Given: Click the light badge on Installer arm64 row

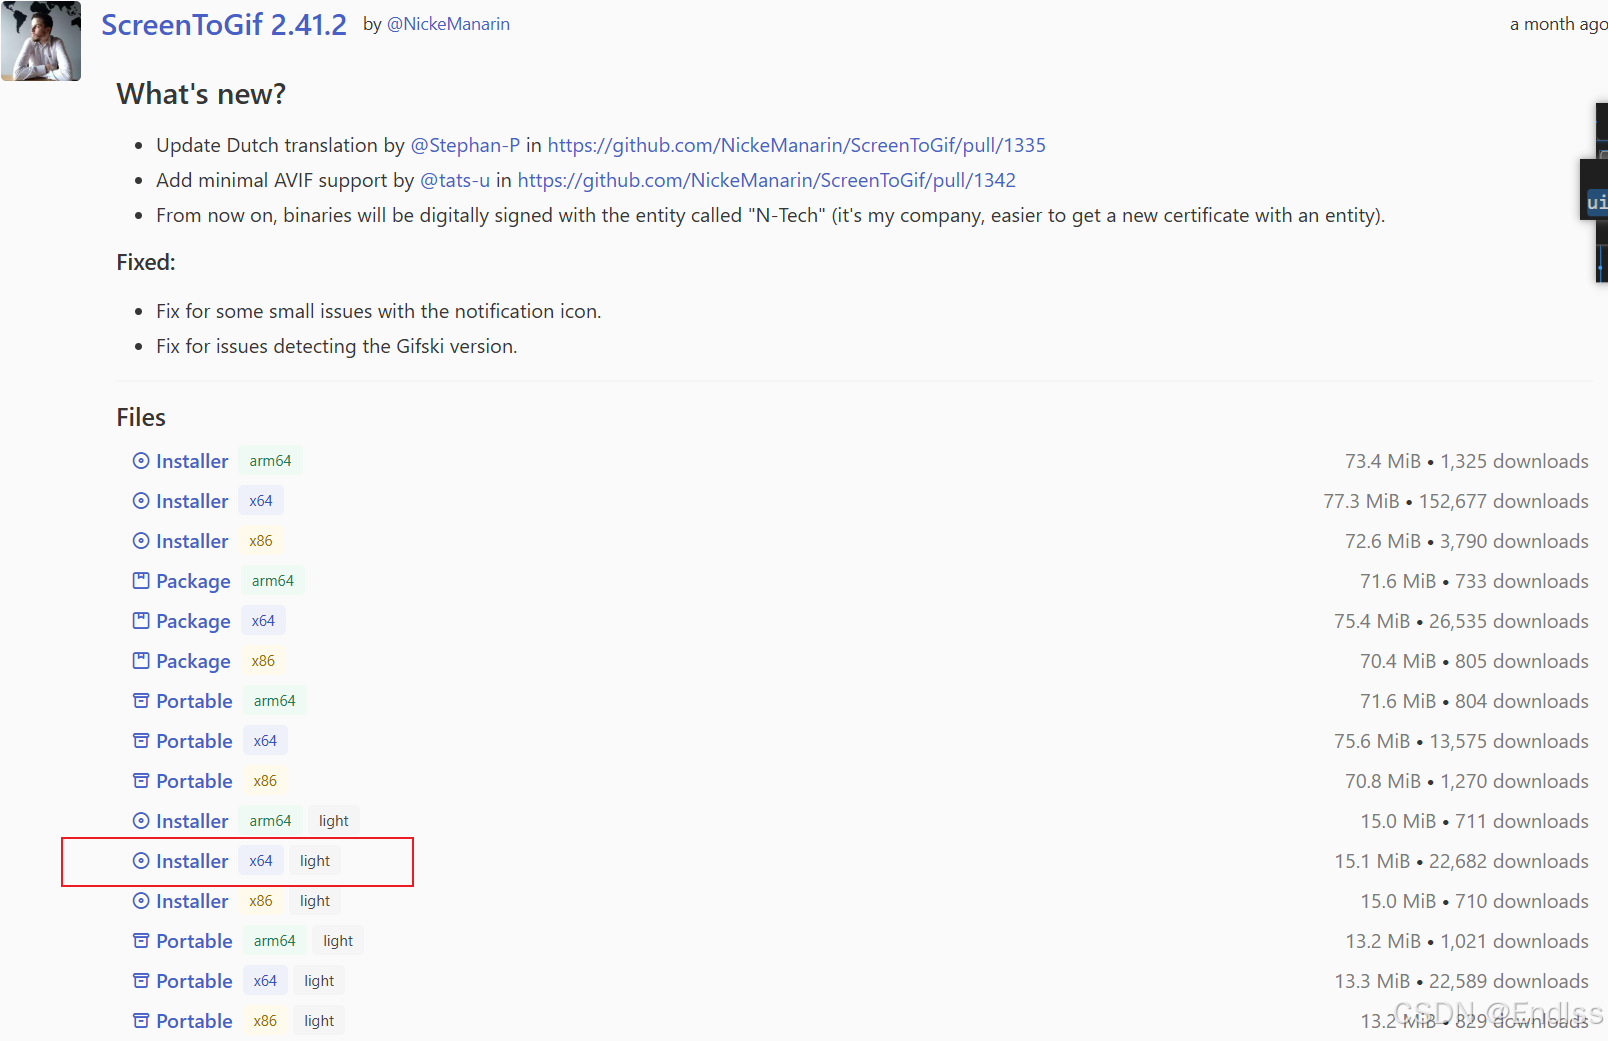Looking at the screenshot, I should point(334,821).
